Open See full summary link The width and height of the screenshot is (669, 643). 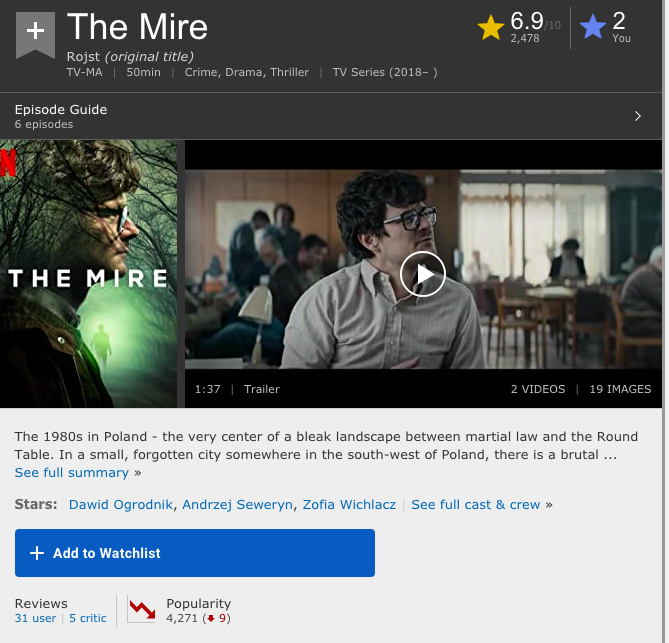coord(72,473)
